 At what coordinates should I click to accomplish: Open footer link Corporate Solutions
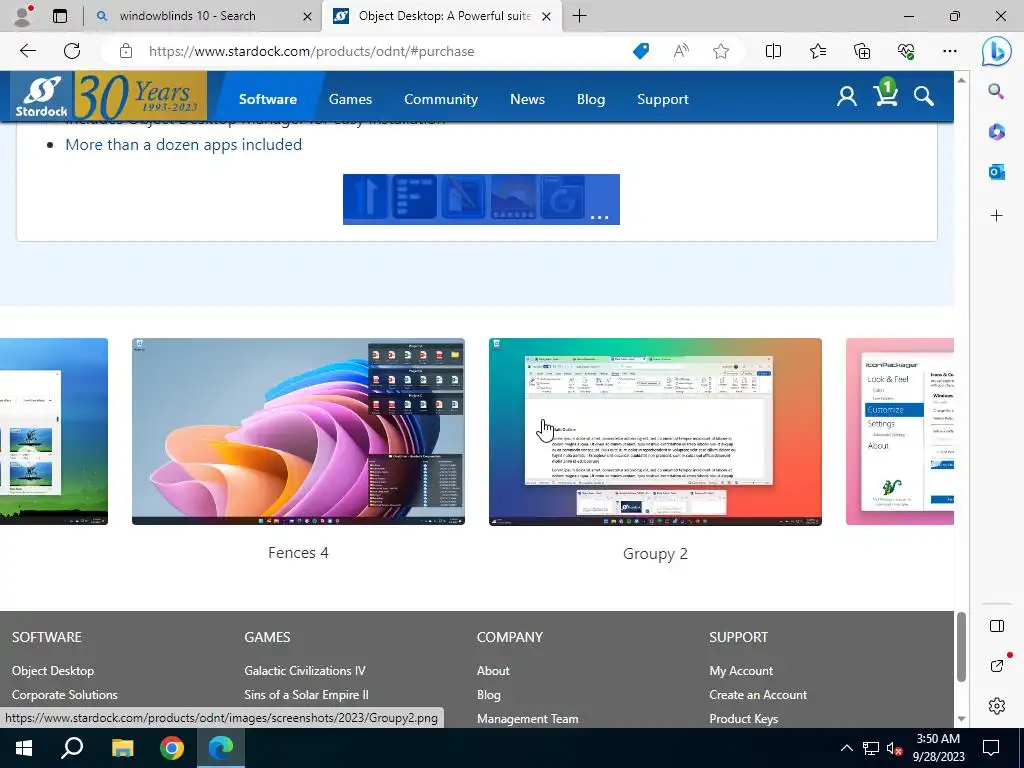tap(65, 695)
